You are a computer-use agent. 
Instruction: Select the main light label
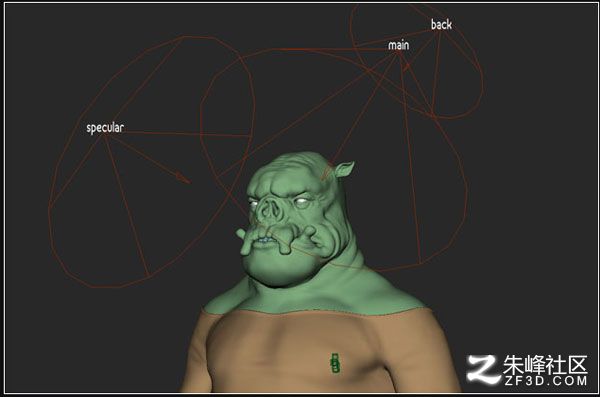point(398,45)
